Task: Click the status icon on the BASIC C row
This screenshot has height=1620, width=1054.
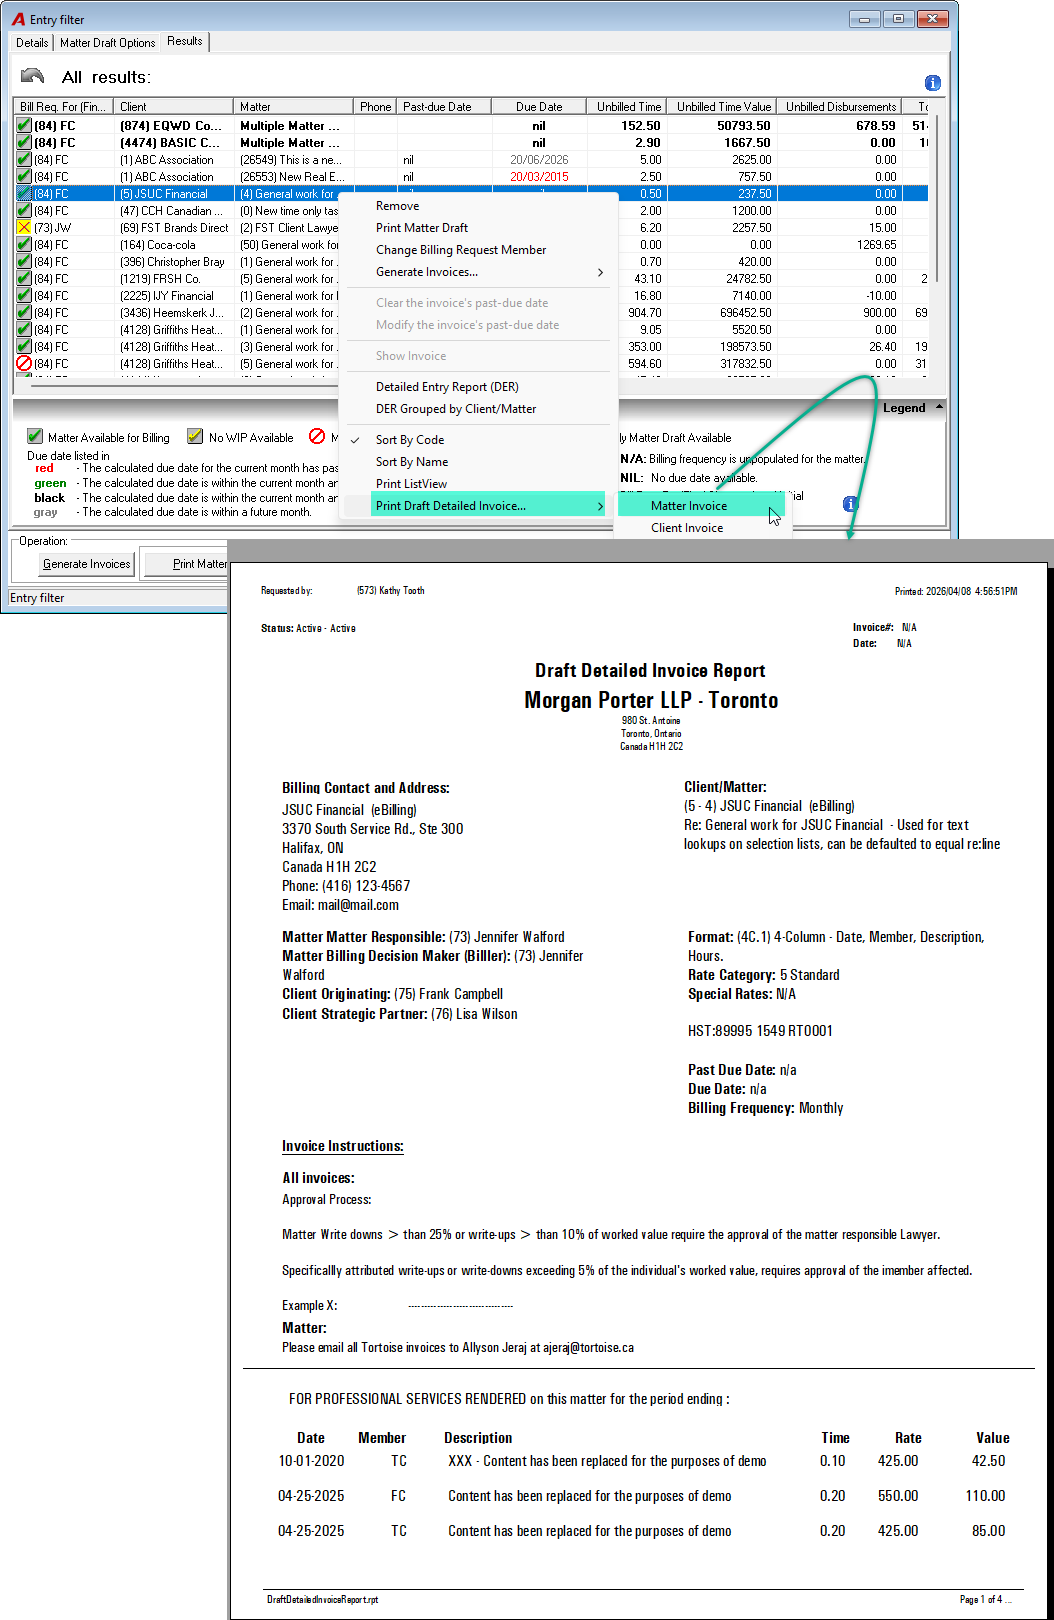Action: click(24, 143)
